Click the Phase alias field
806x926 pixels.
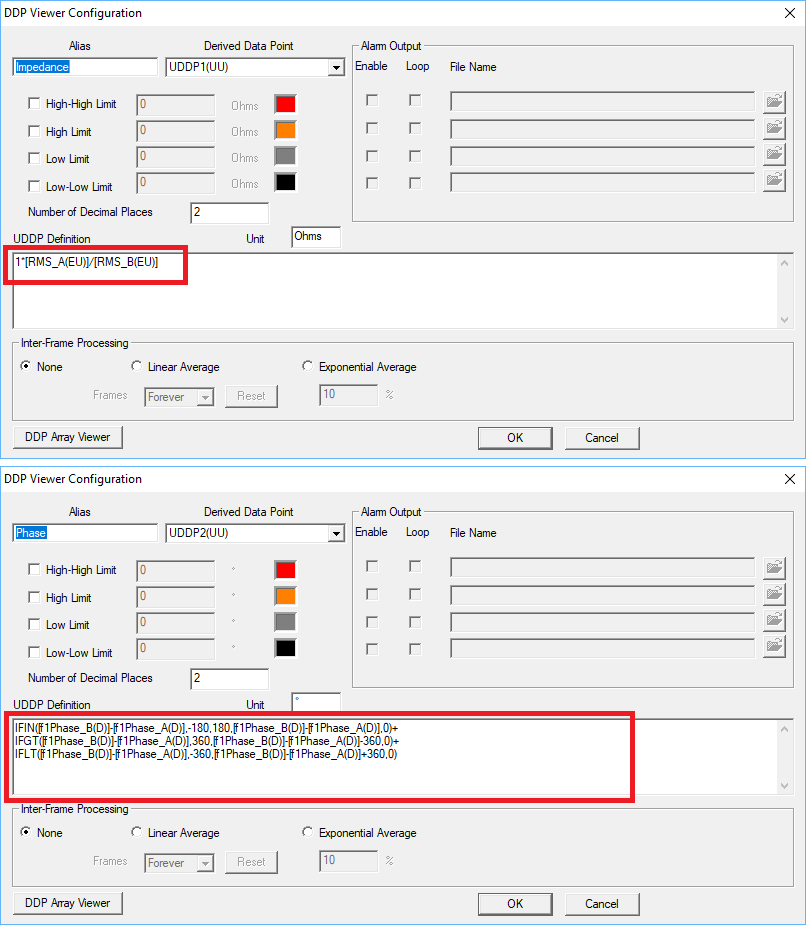[85, 533]
